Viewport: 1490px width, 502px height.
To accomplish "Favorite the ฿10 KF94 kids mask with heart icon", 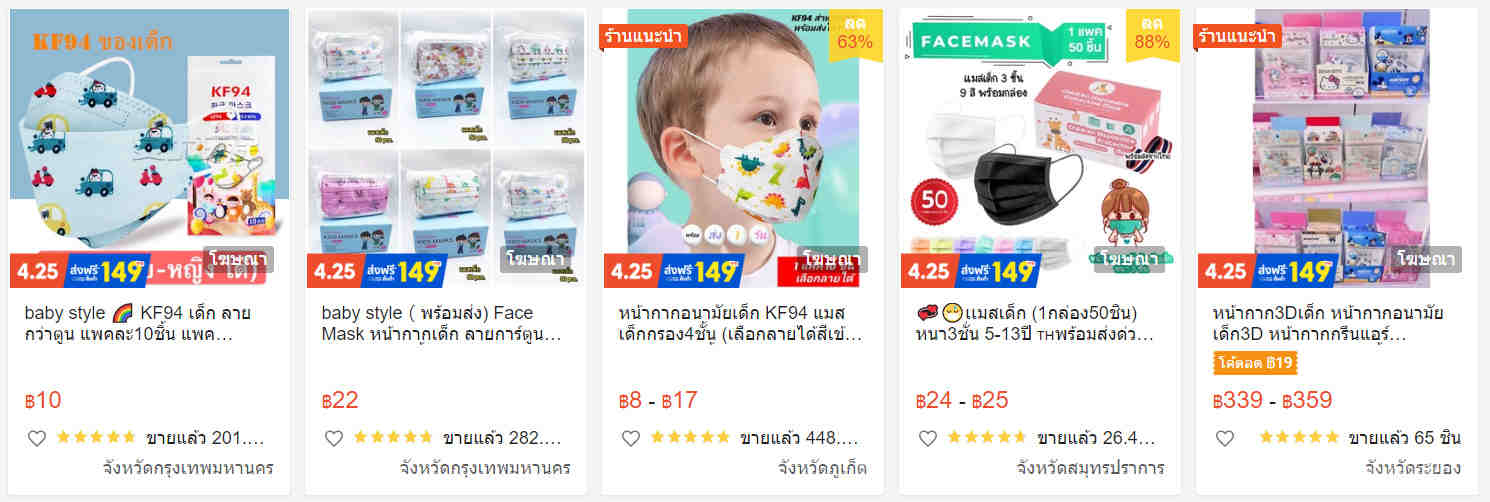I will pos(37,438).
